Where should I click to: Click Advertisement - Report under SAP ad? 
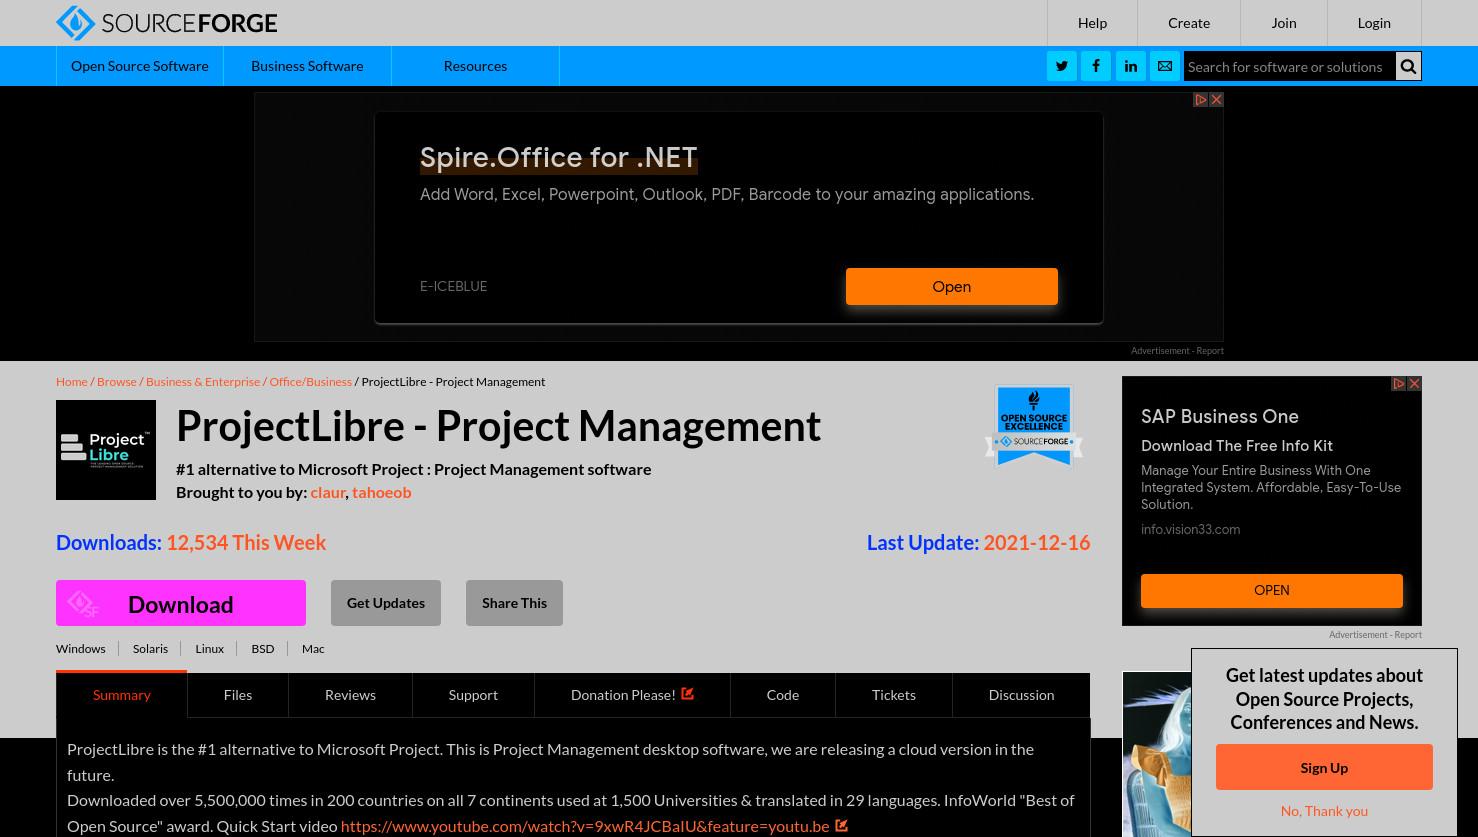[1375, 635]
